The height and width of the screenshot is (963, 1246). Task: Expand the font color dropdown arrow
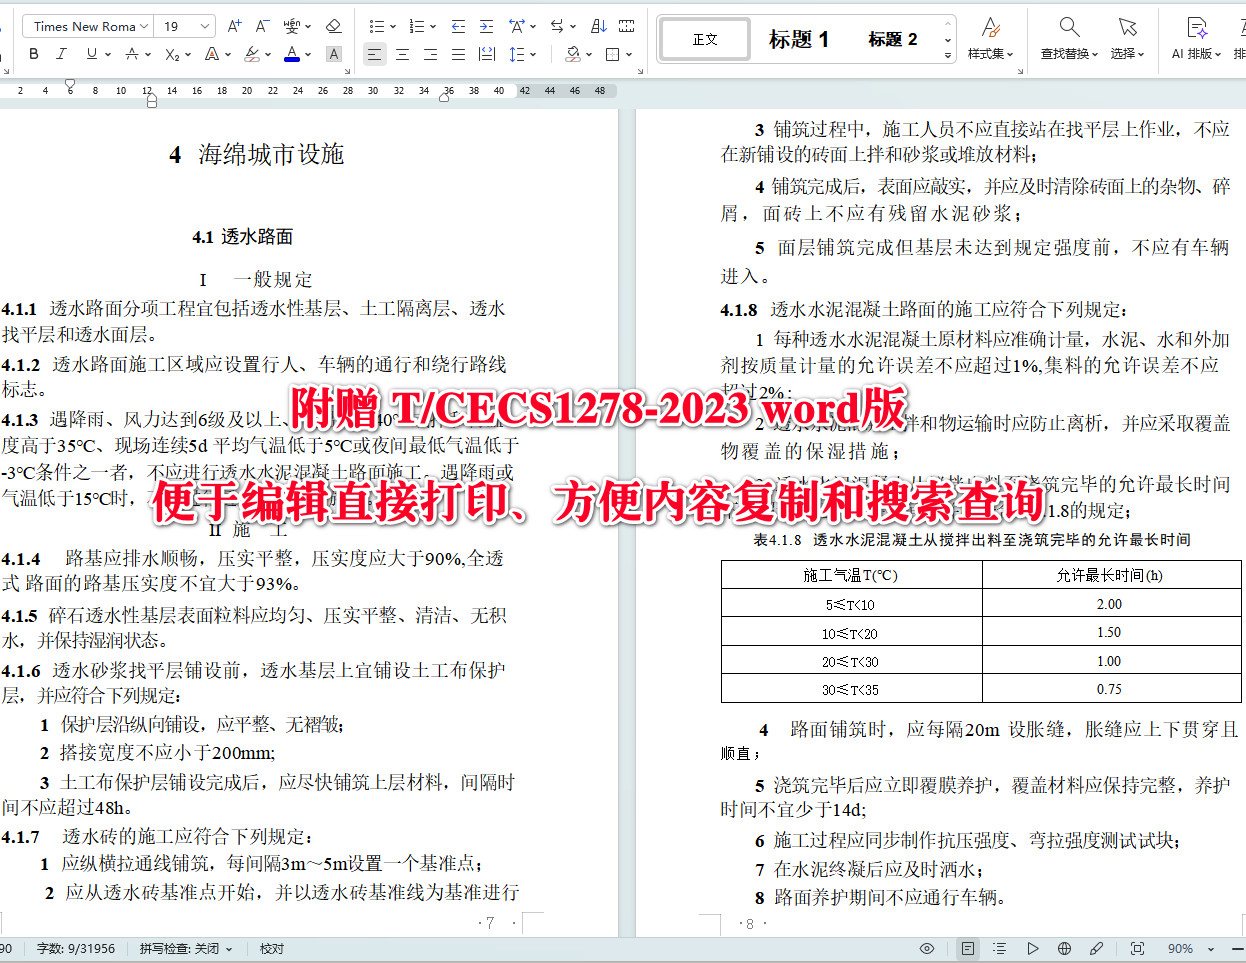click(308, 55)
